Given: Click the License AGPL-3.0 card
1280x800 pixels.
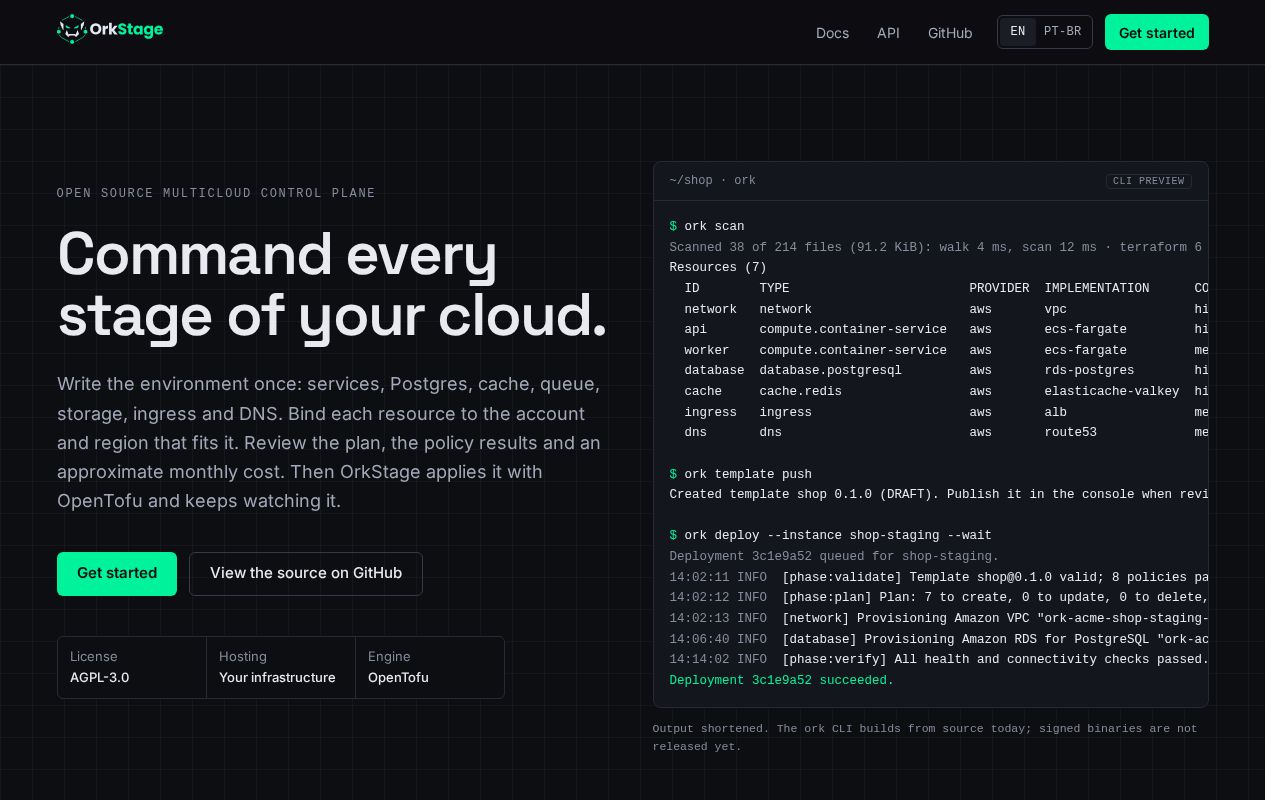Looking at the screenshot, I should pyautogui.click(x=132, y=667).
